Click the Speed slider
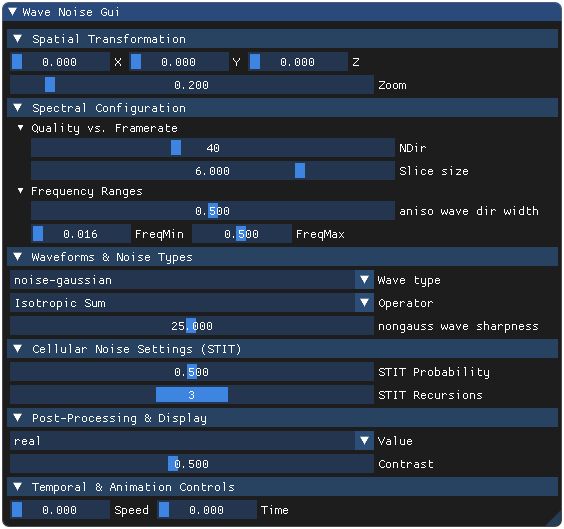564x529 pixels. (60, 510)
